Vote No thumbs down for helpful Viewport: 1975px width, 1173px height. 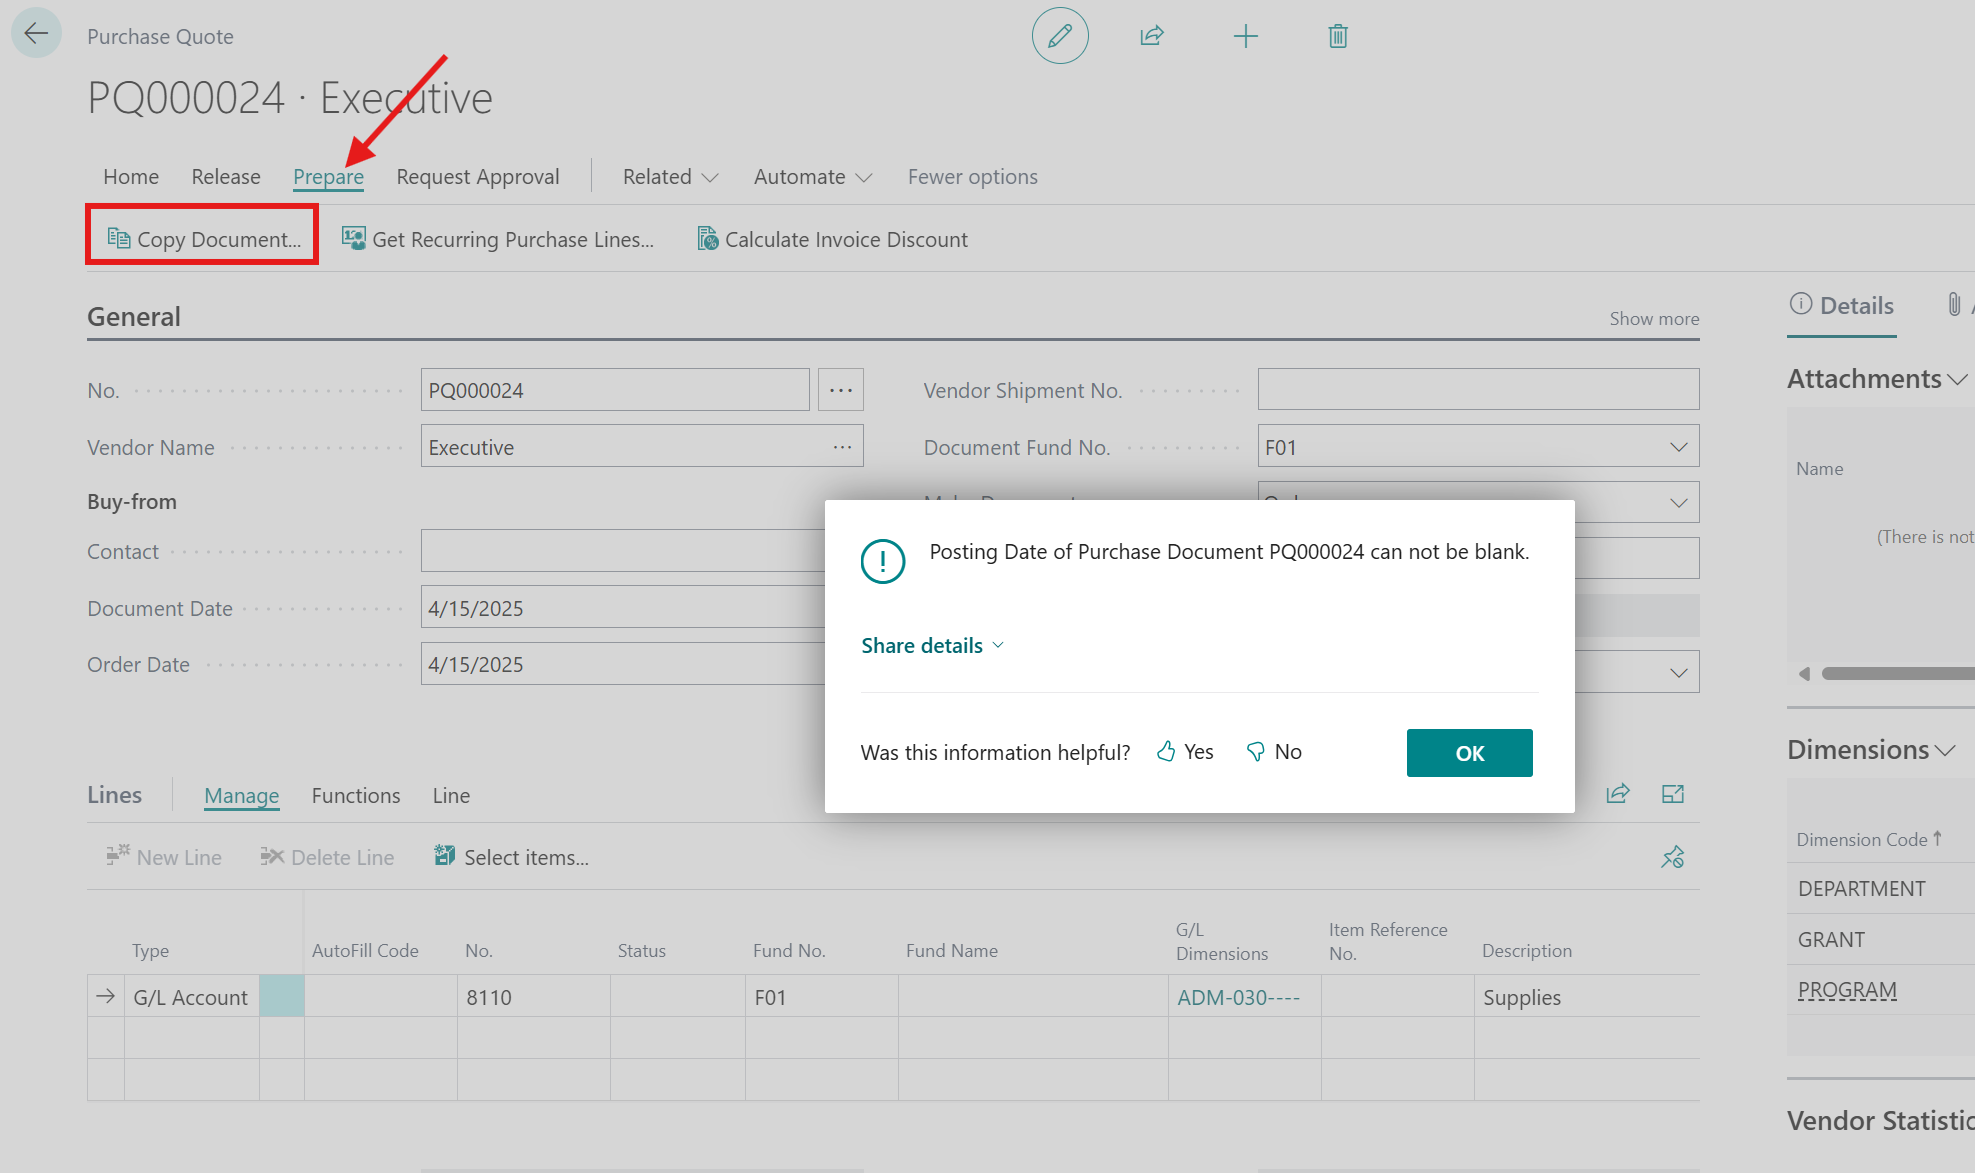click(1274, 752)
